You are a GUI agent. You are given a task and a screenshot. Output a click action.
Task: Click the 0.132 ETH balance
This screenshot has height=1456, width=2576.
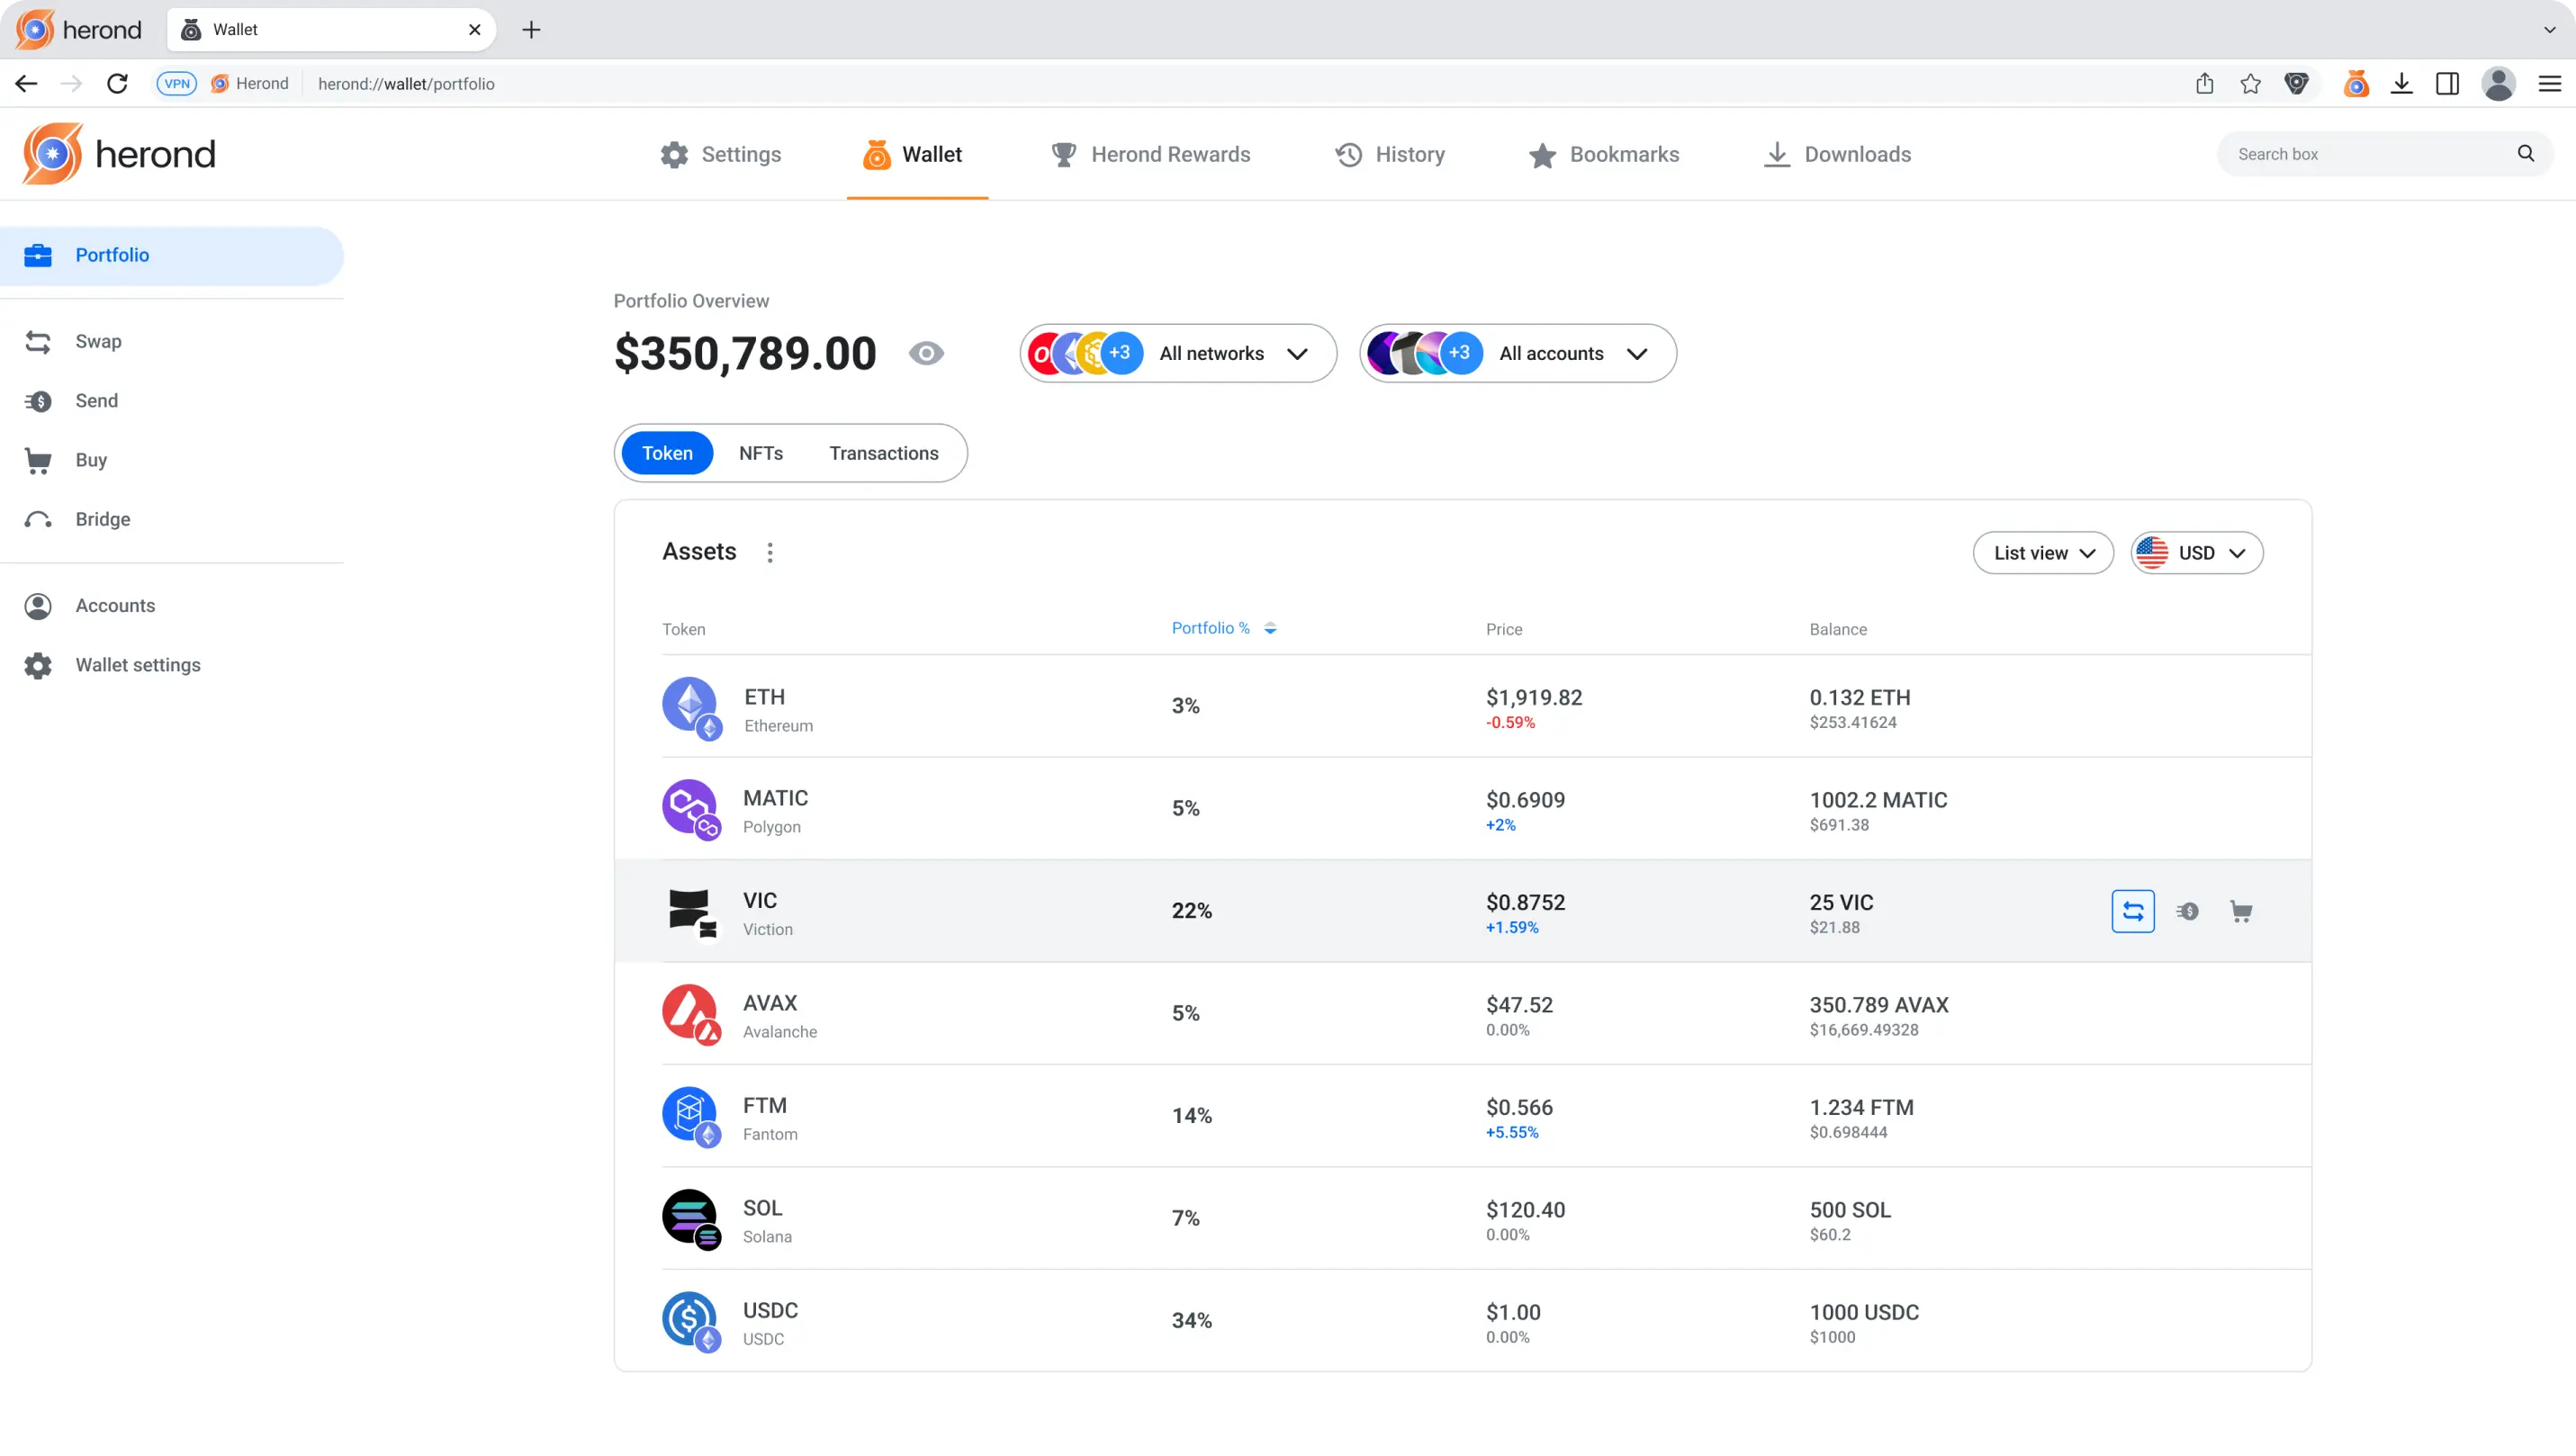(1860, 698)
